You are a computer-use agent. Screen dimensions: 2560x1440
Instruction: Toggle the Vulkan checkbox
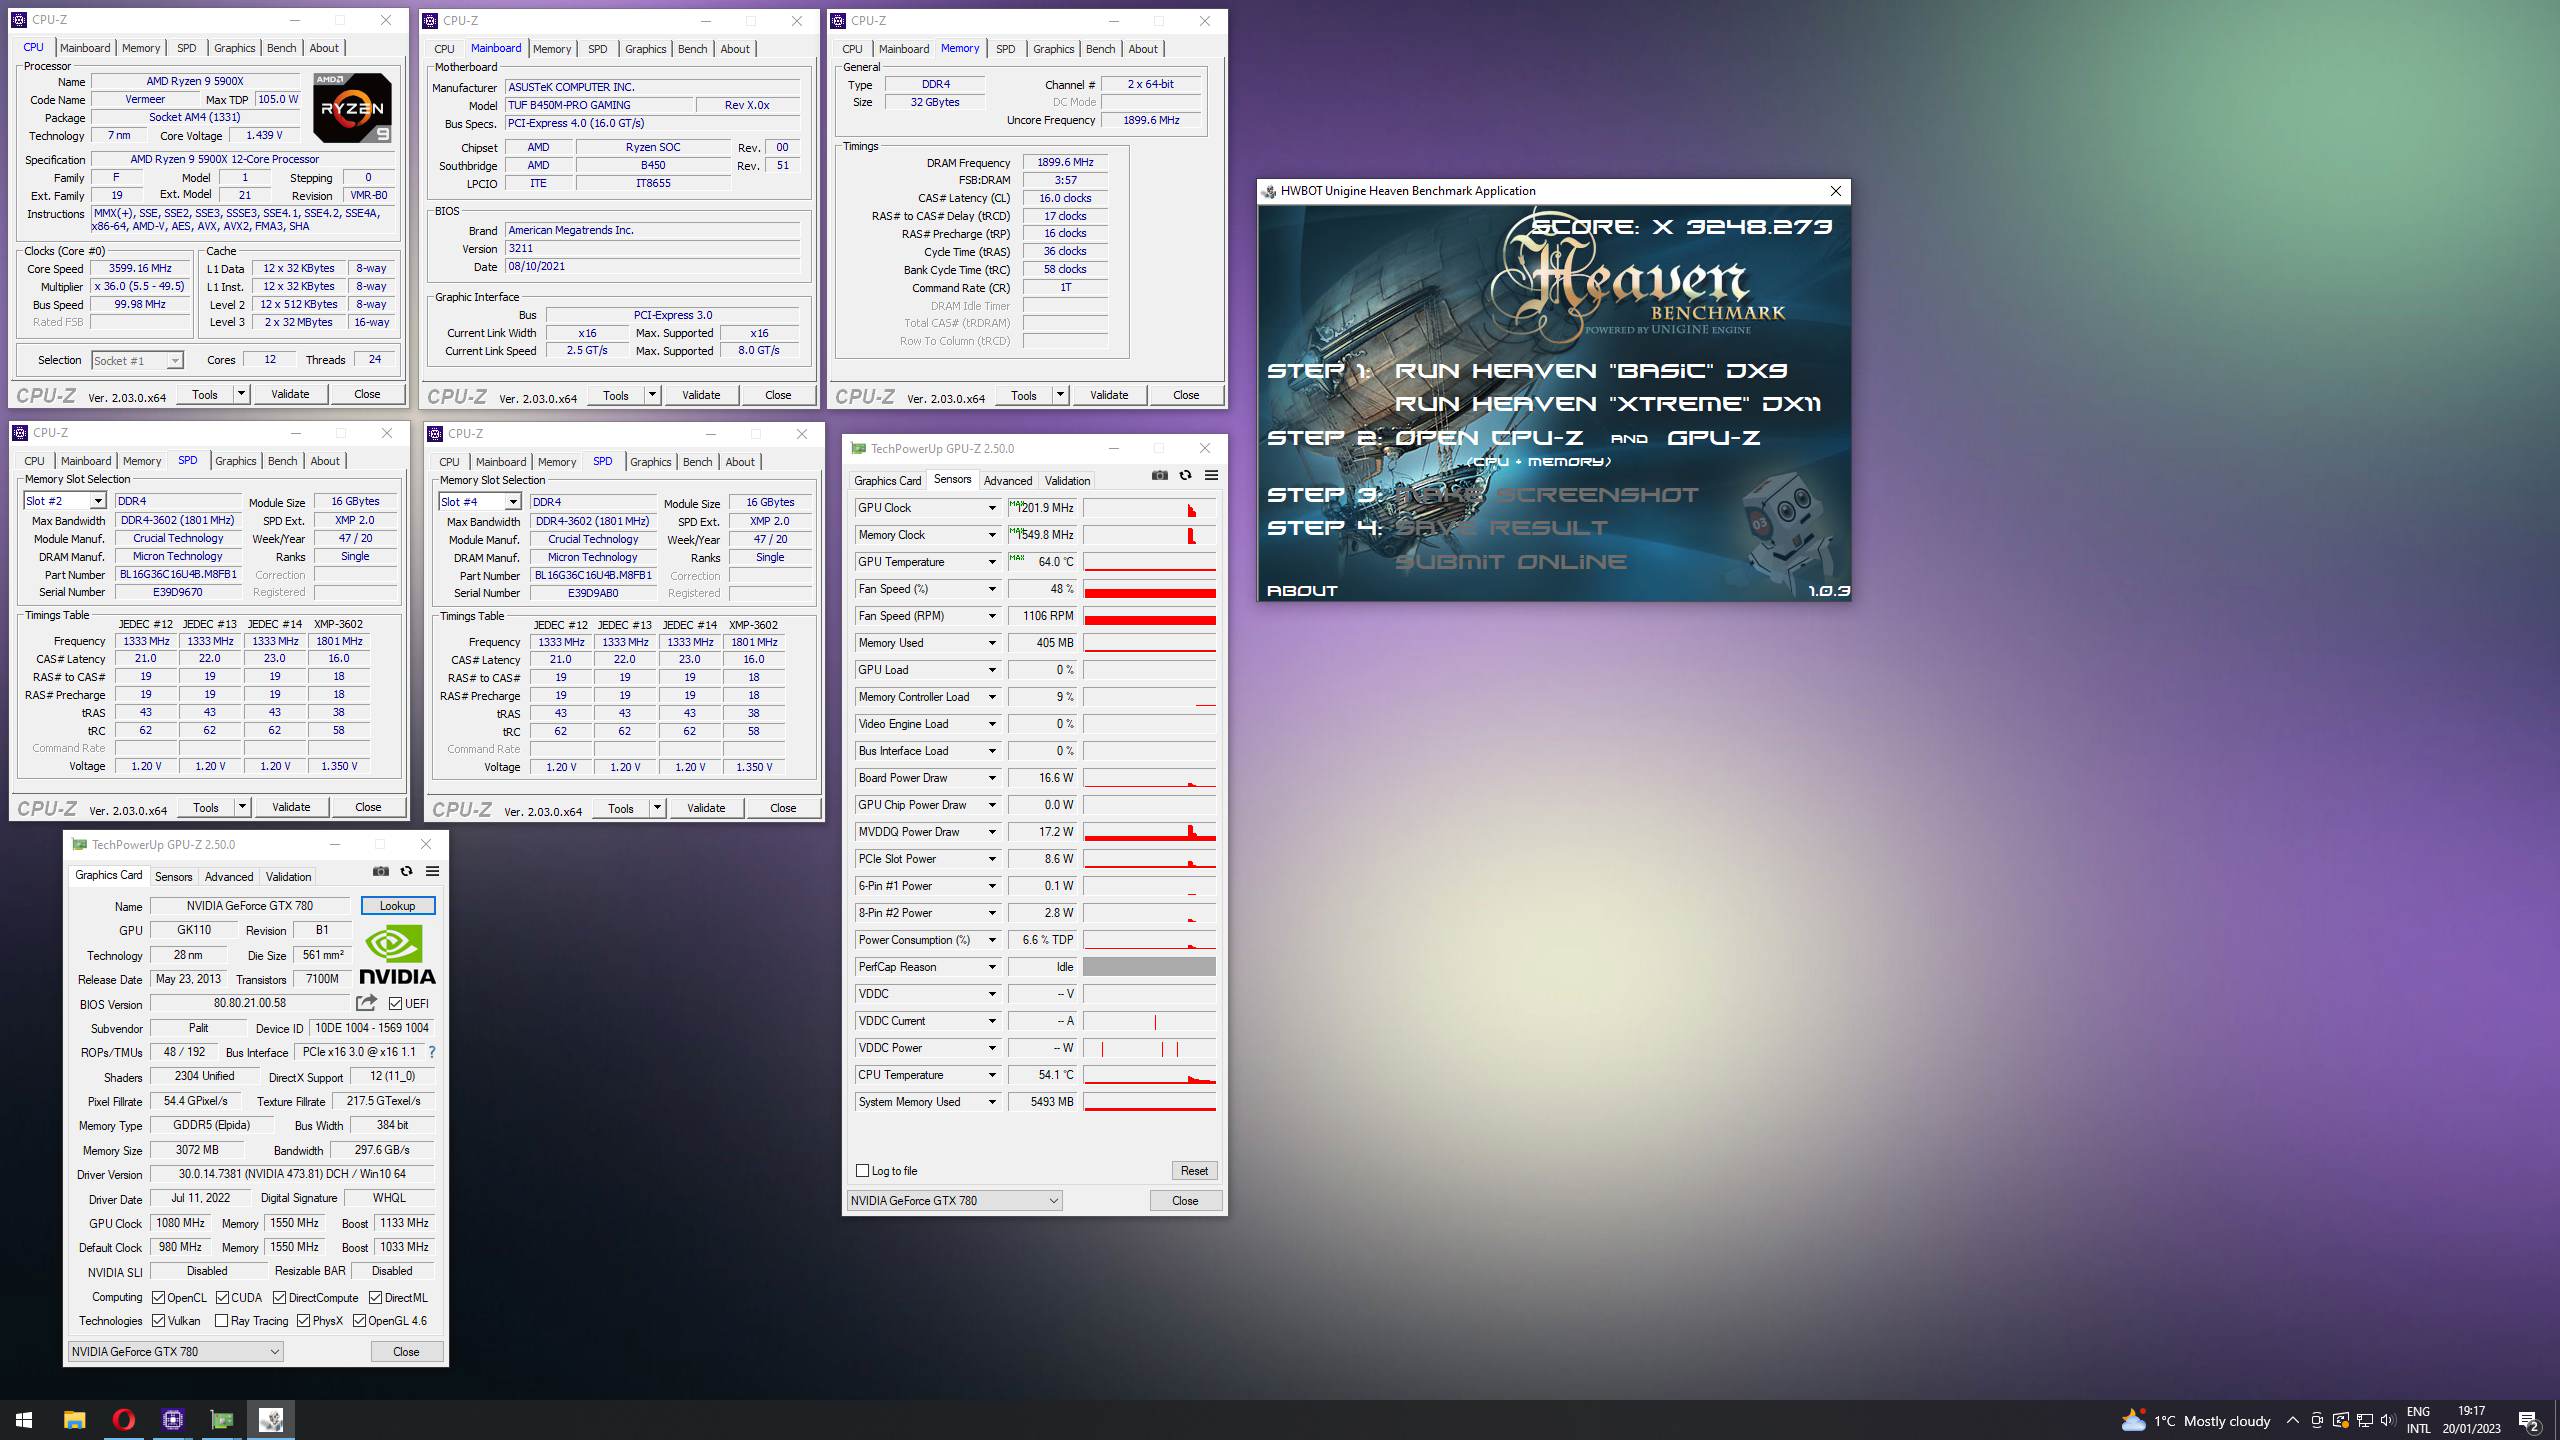(158, 1321)
